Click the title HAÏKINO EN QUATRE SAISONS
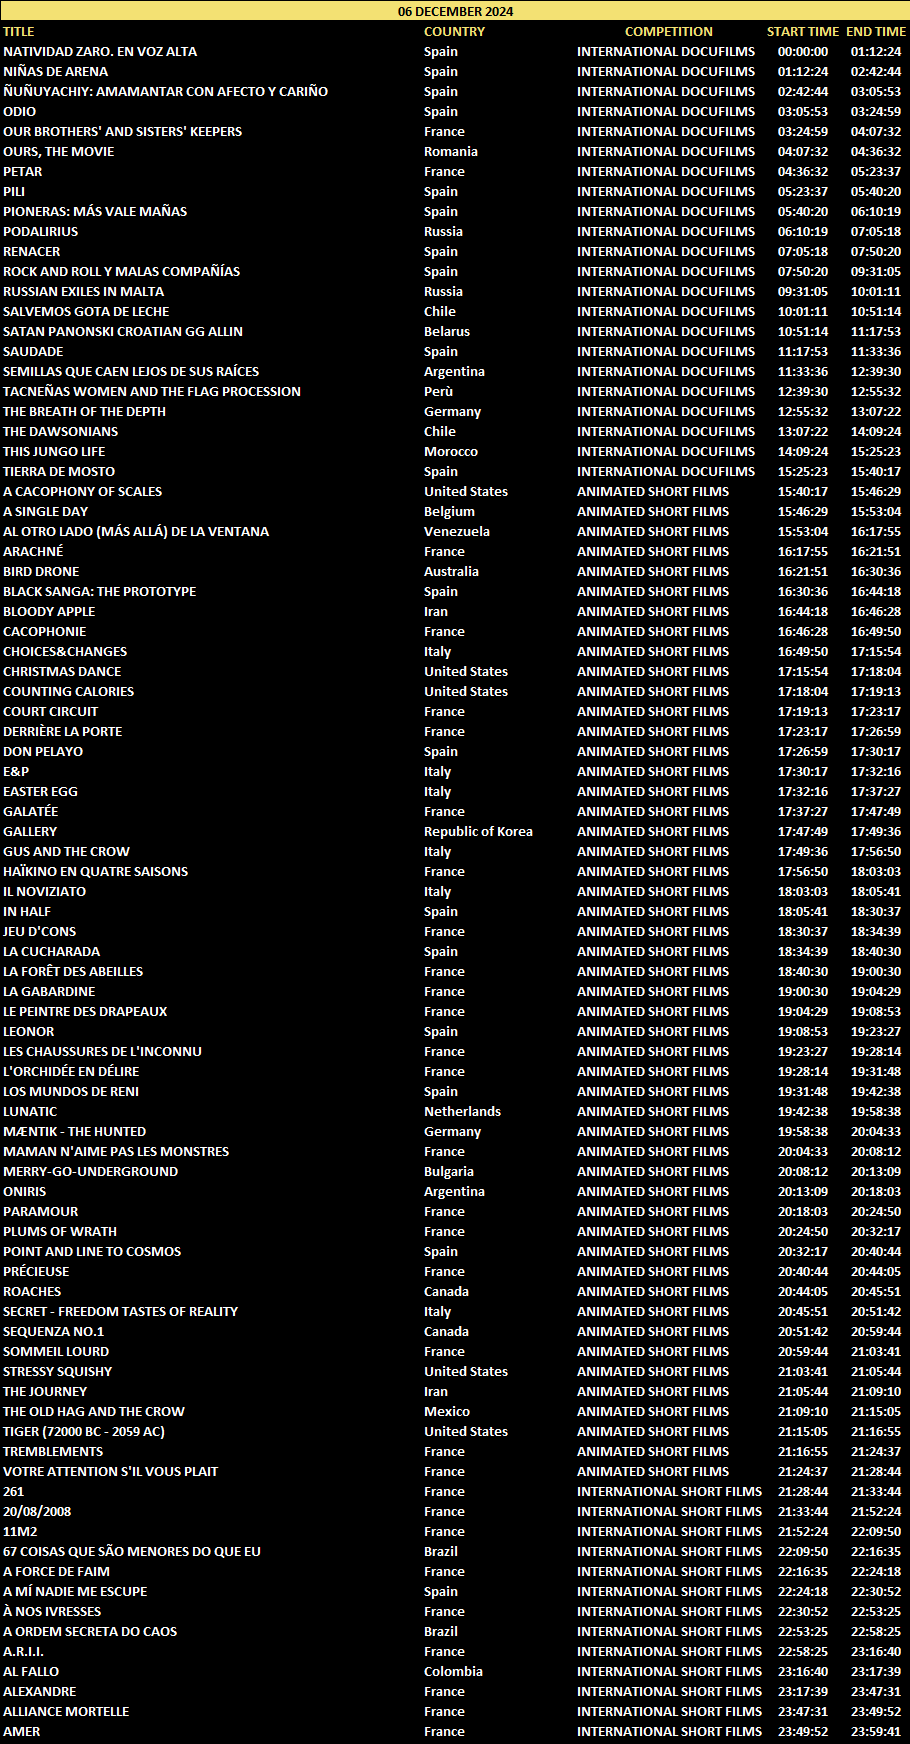This screenshot has width=910, height=1744. click(x=95, y=871)
